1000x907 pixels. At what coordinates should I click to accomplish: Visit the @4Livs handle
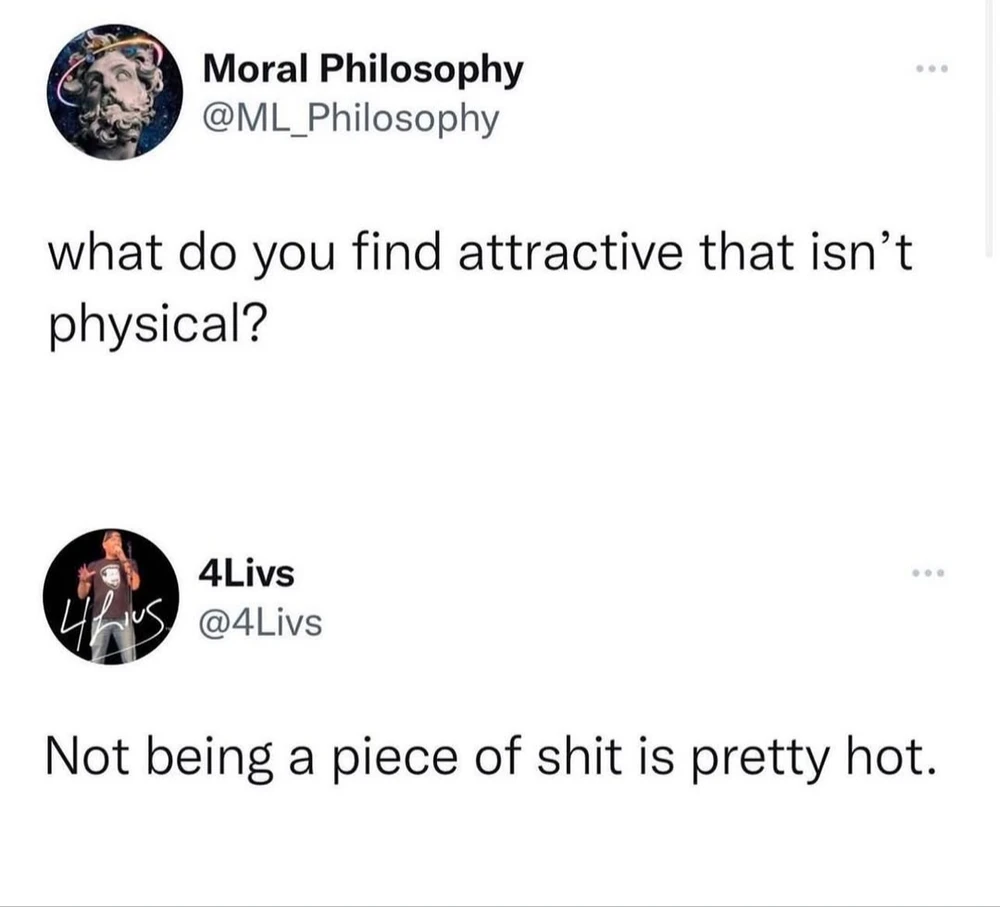[261, 622]
